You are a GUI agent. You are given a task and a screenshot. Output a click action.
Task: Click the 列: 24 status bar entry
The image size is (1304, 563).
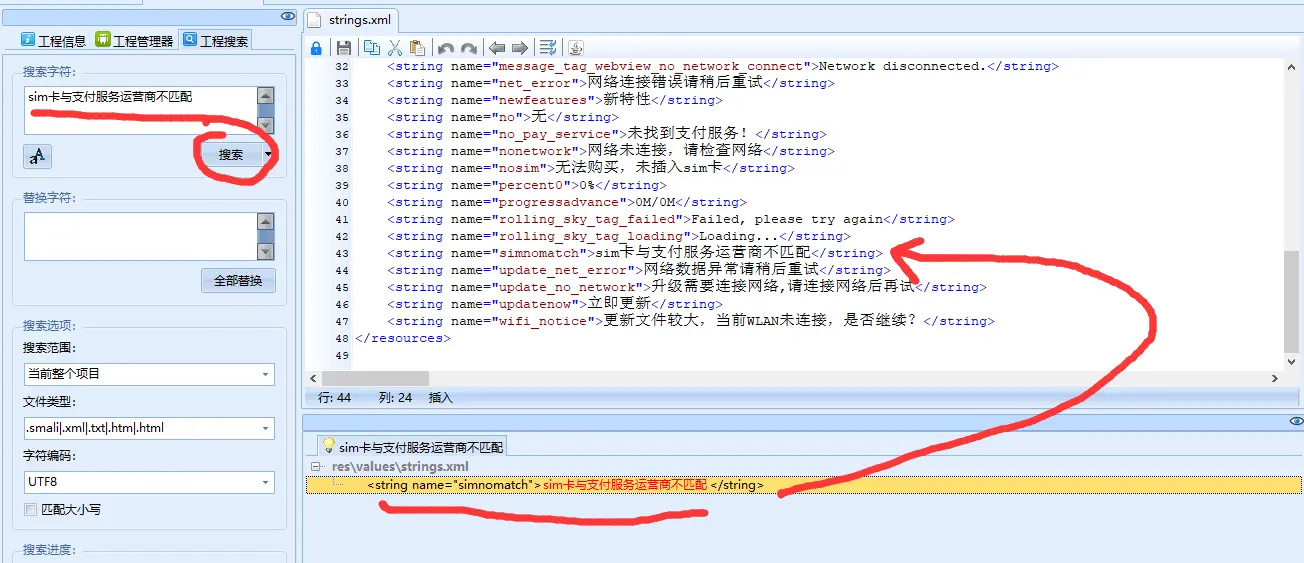(396, 398)
